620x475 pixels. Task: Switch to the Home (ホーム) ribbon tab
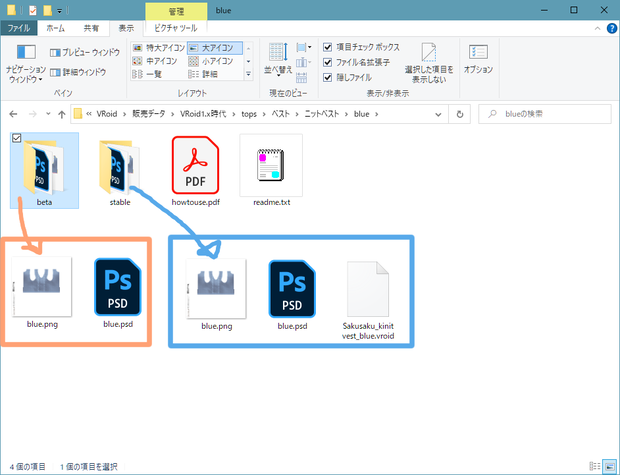[x=56, y=28]
